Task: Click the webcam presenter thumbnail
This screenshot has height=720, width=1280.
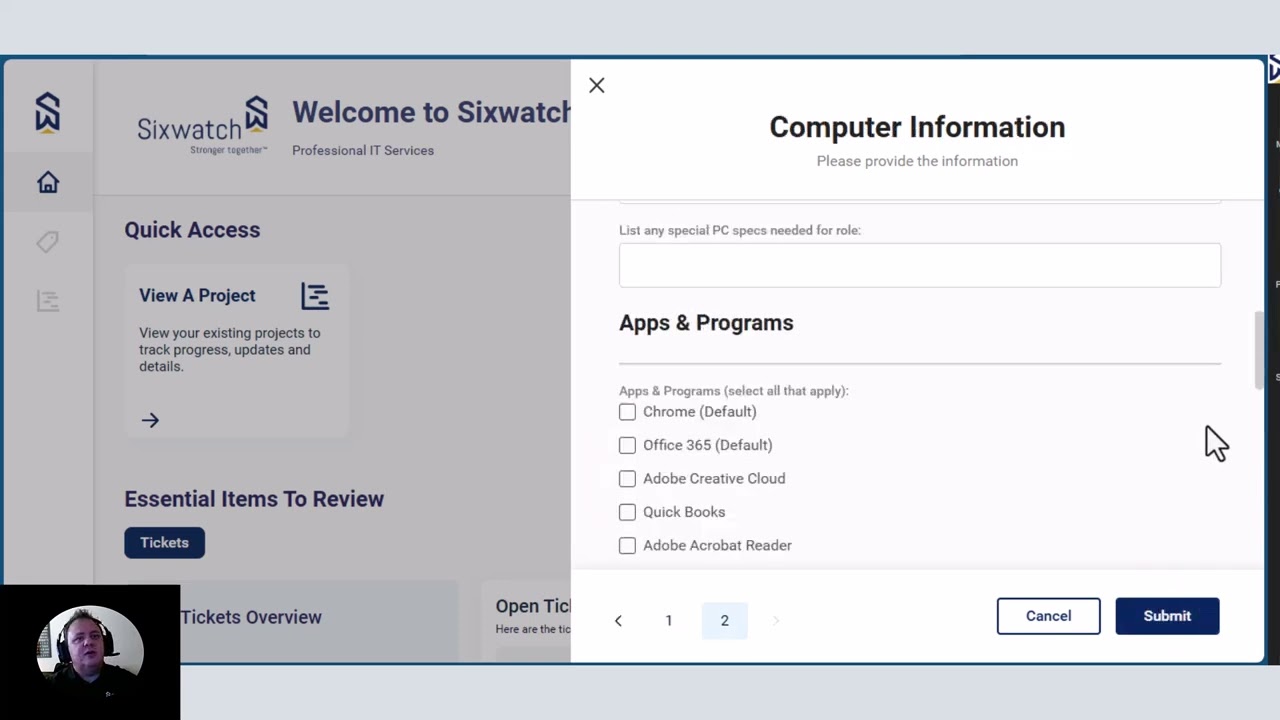Action: click(x=90, y=652)
